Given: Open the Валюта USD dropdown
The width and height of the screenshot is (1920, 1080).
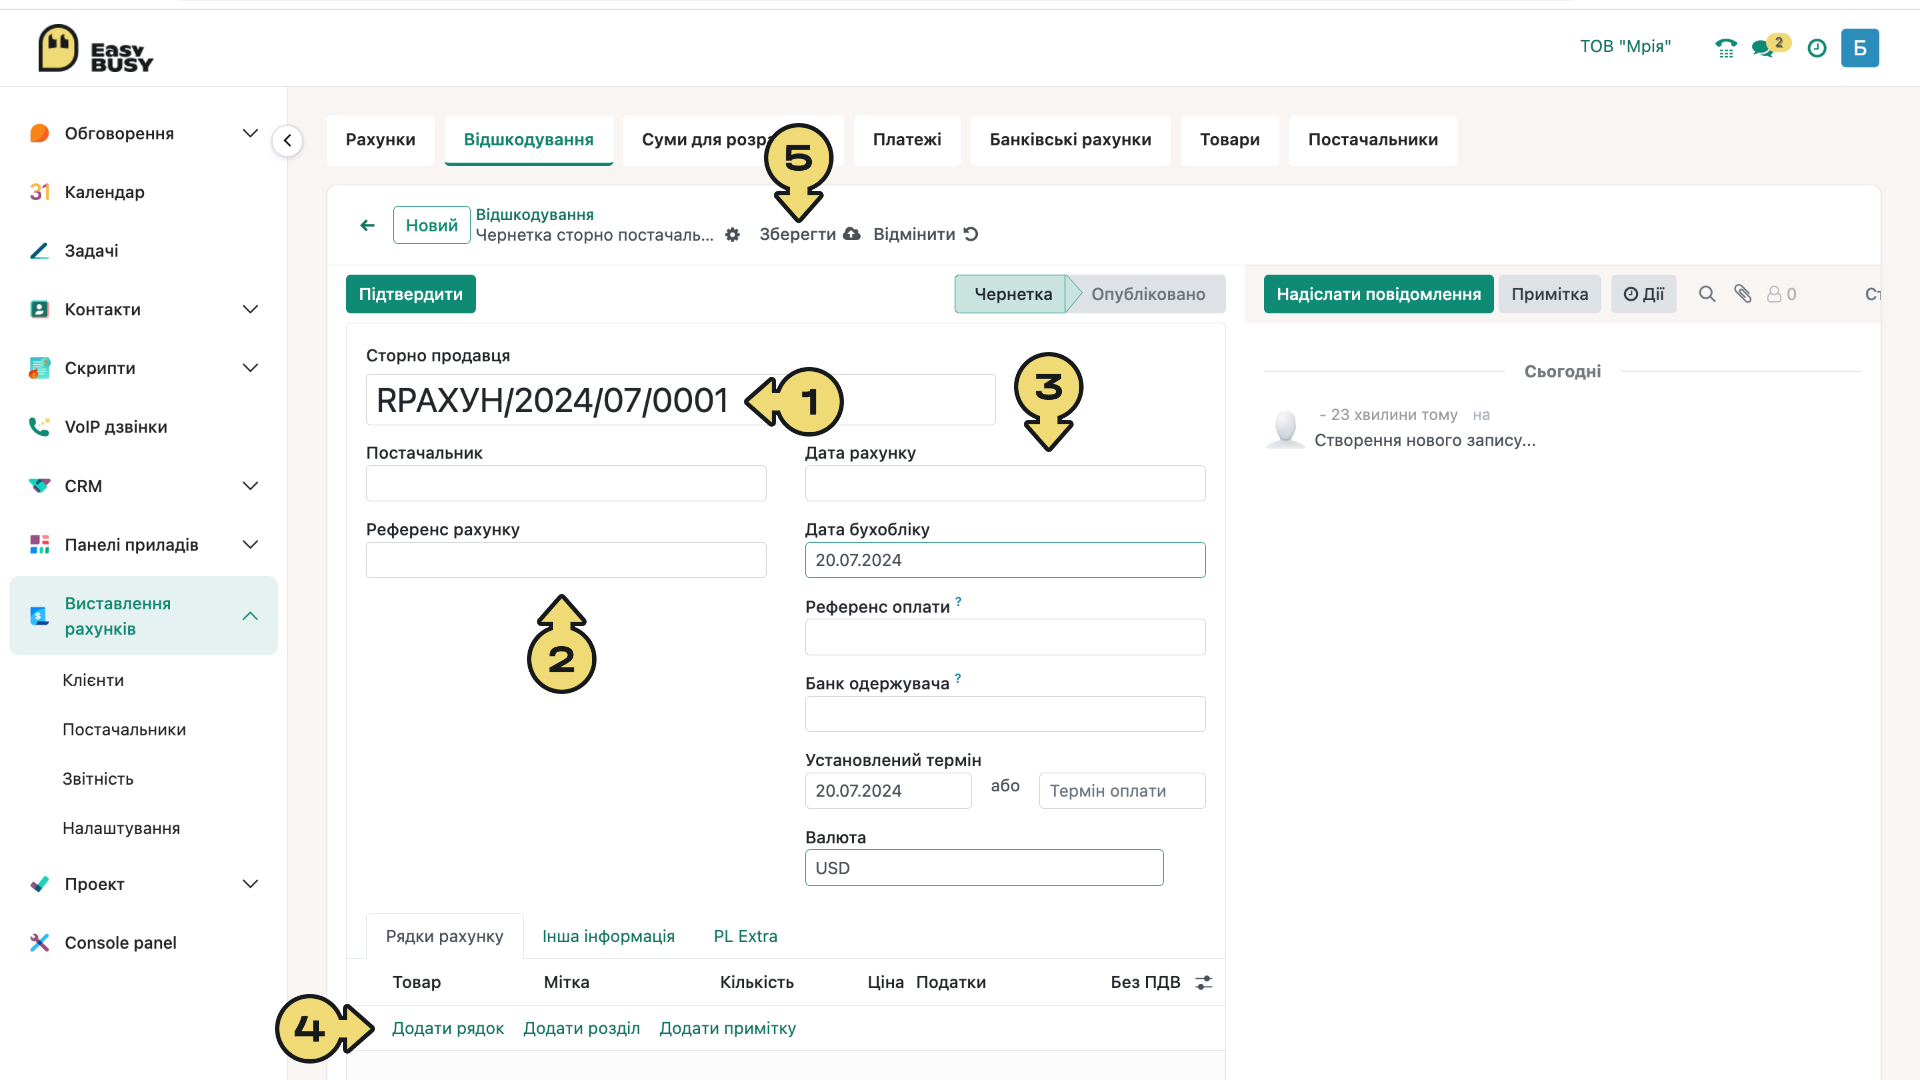Looking at the screenshot, I should (984, 868).
